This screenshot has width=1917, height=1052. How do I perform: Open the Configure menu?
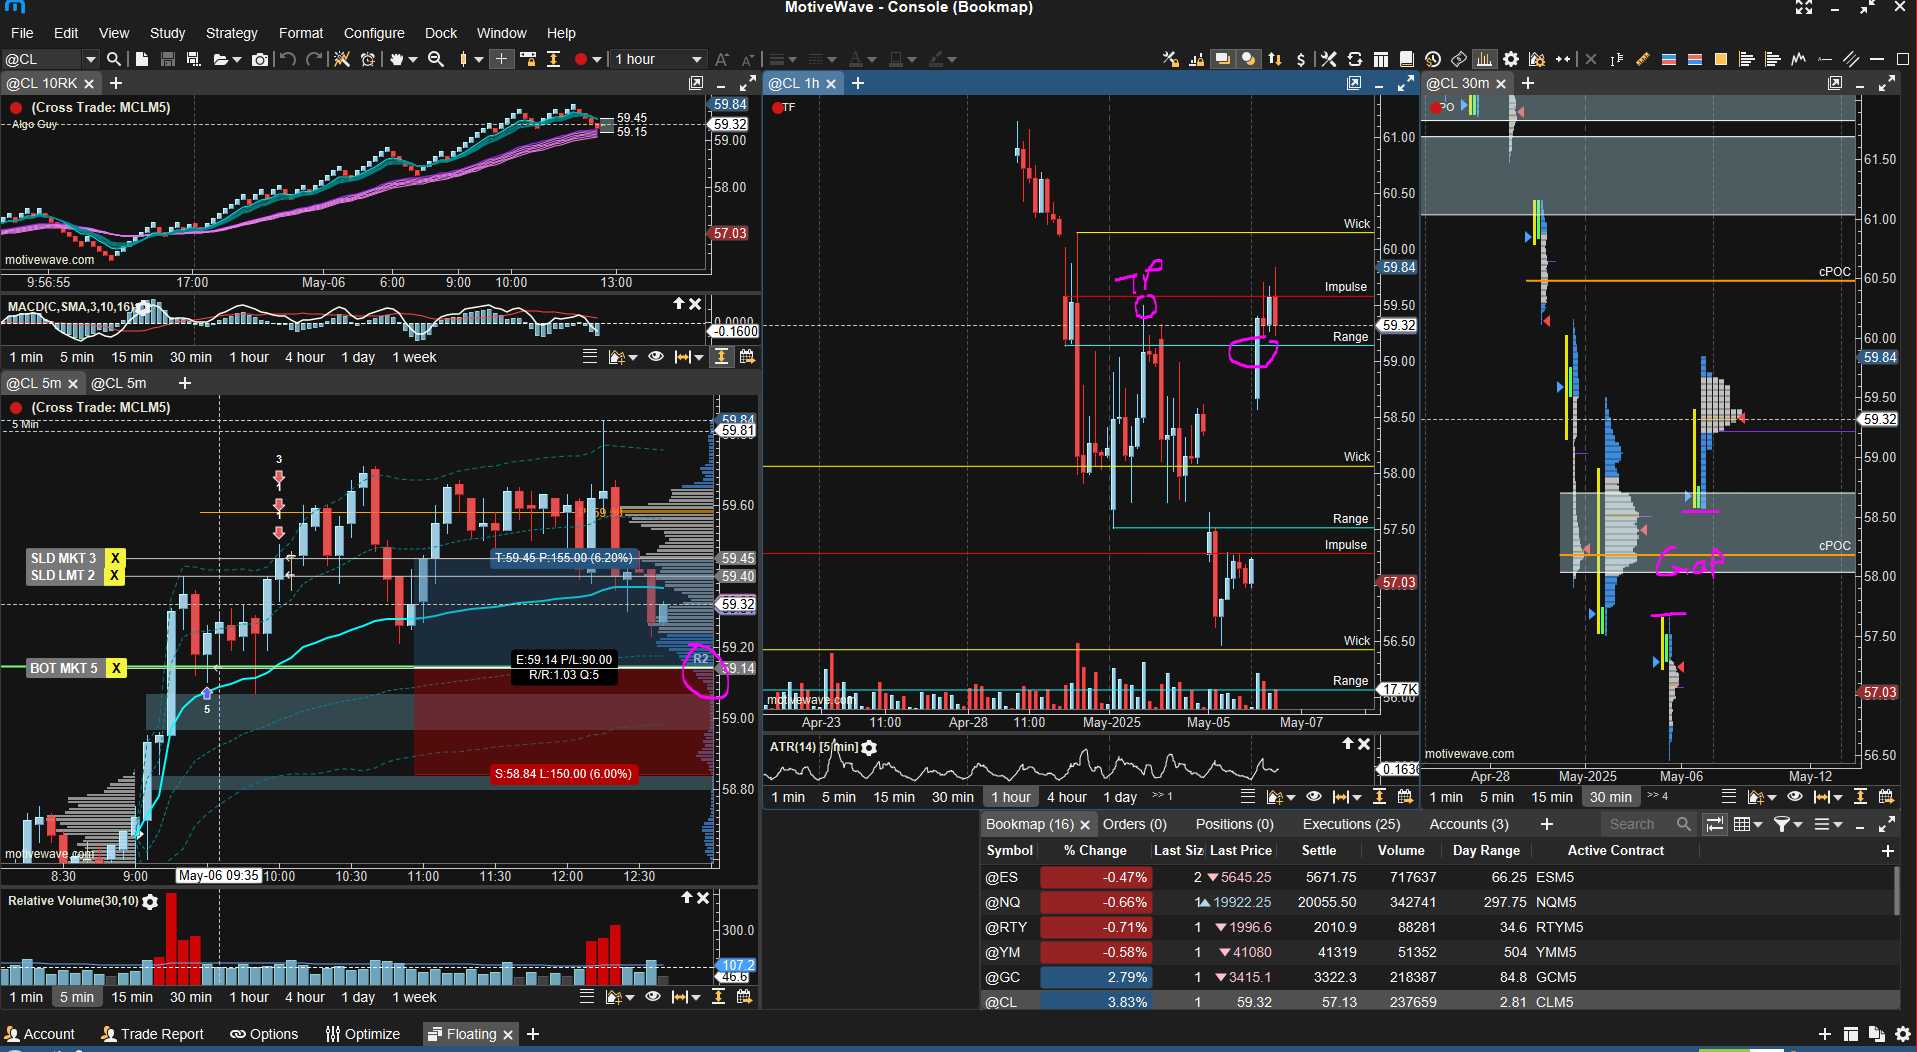pos(374,33)
